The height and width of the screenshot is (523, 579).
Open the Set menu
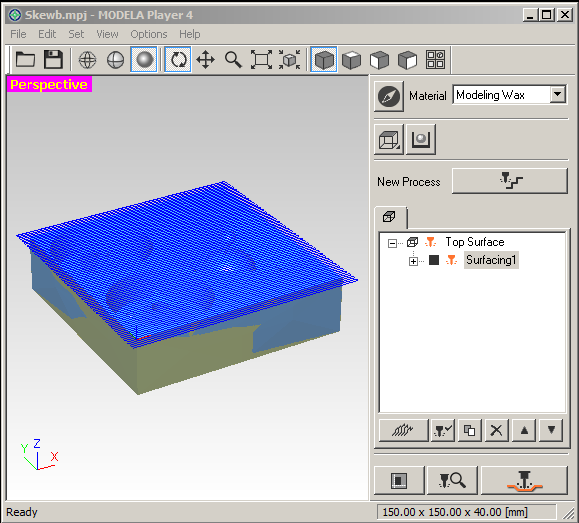76,34
